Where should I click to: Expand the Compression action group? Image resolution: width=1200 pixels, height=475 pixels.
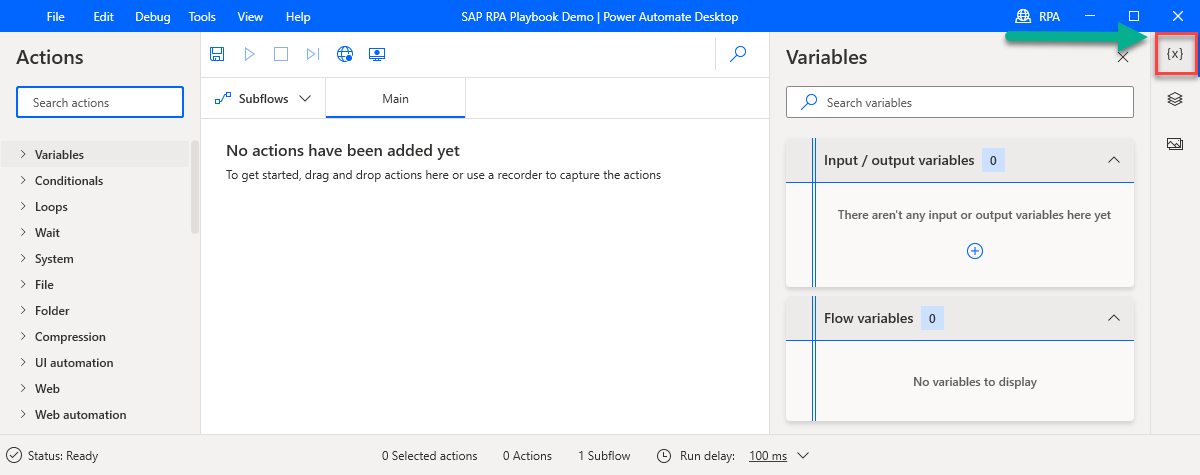(x=23, y=336)
